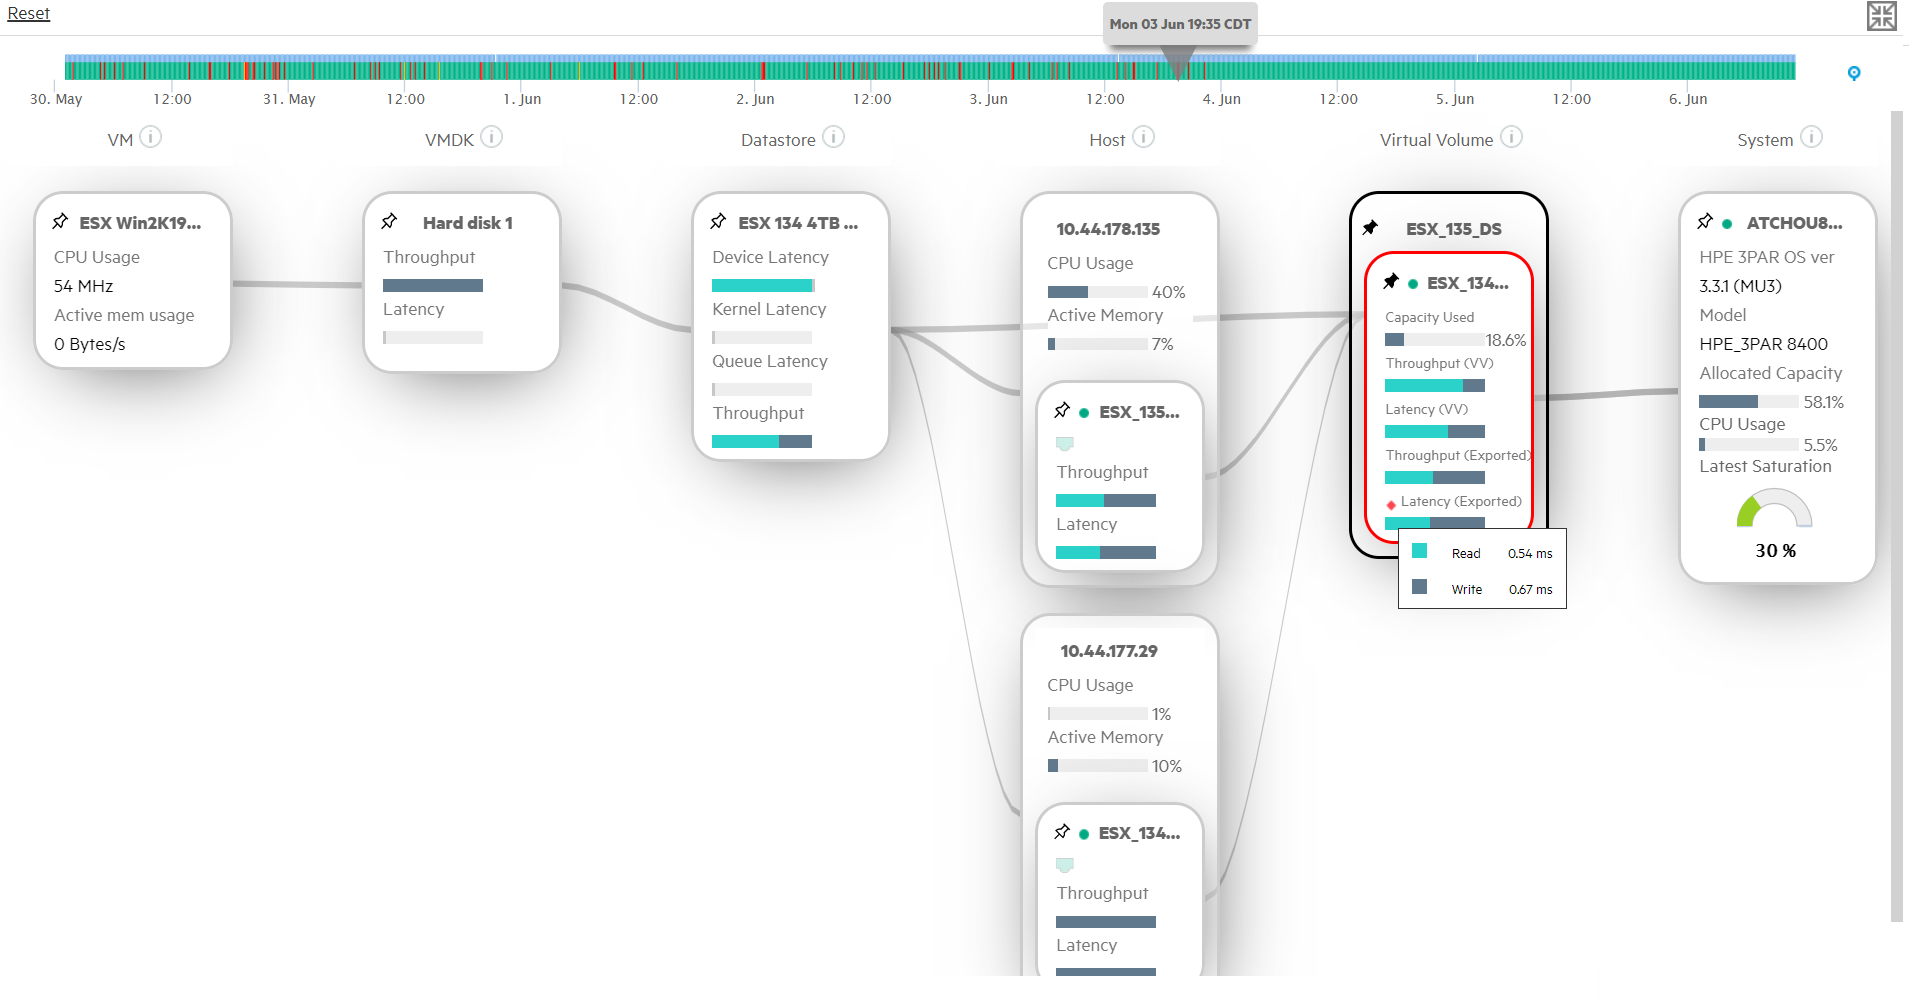Screen dimensions: 1909x1001
Task: Click the 10% Active Memory bar of 10.44.177.29
Action: pyautogui.click(x=1097, y=766)
